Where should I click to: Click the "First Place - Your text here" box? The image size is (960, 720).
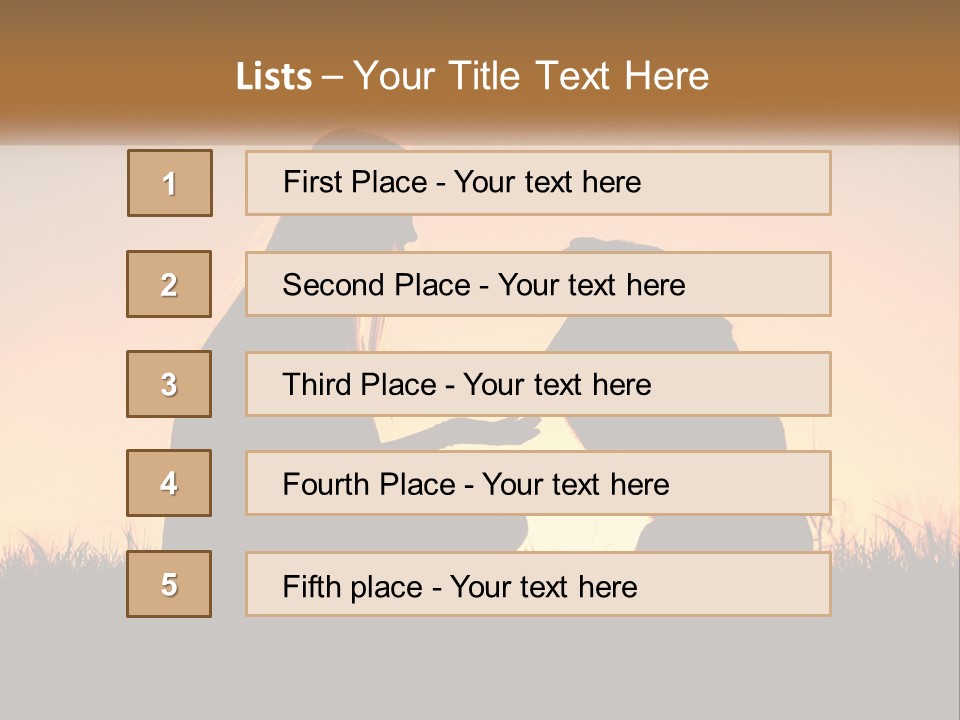538,183
